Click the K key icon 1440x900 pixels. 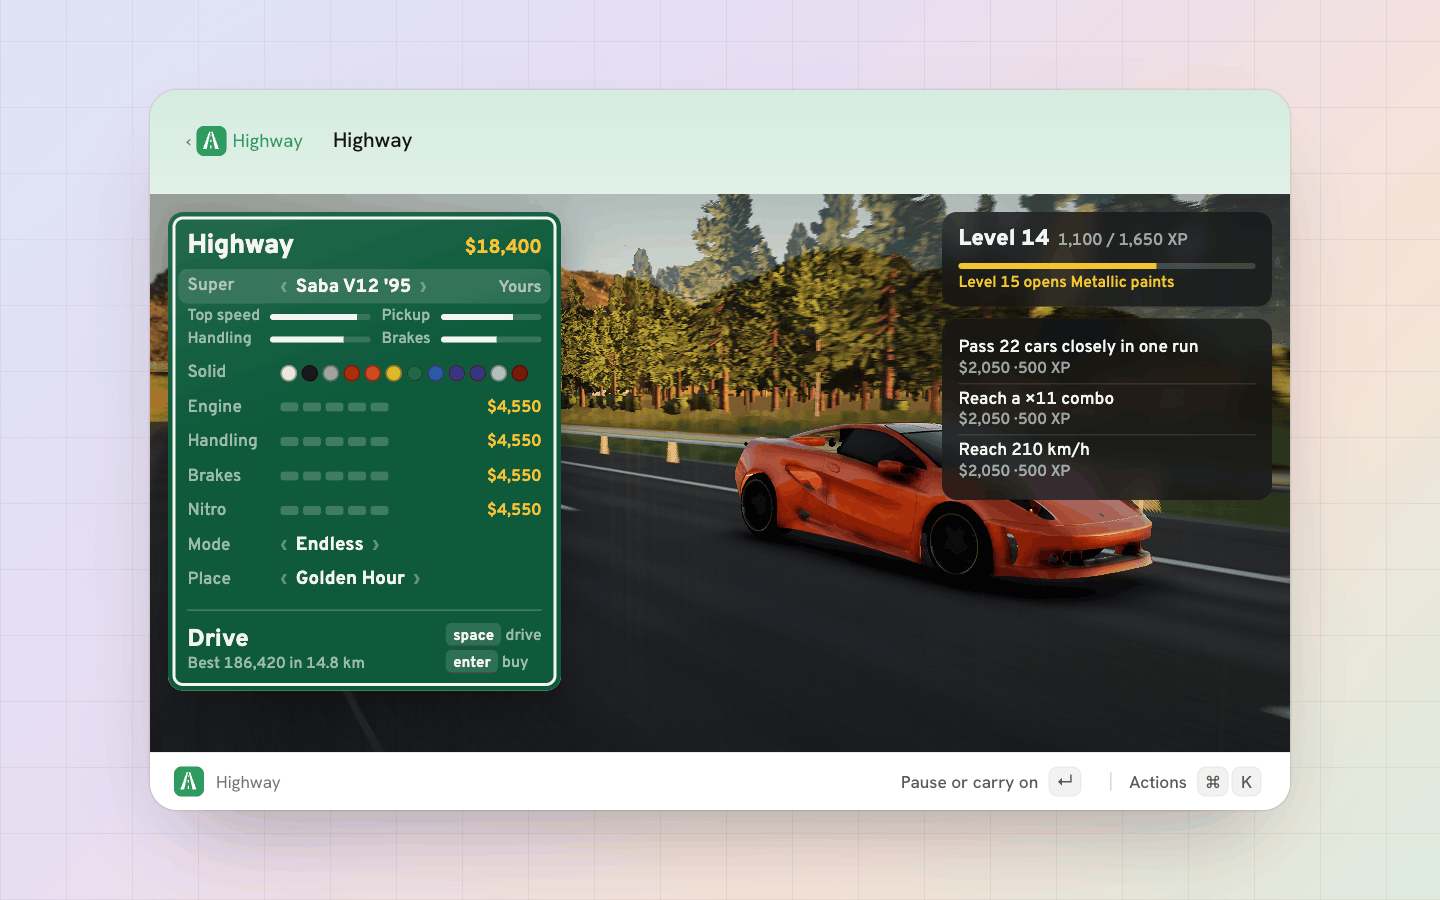(1246, 782)
